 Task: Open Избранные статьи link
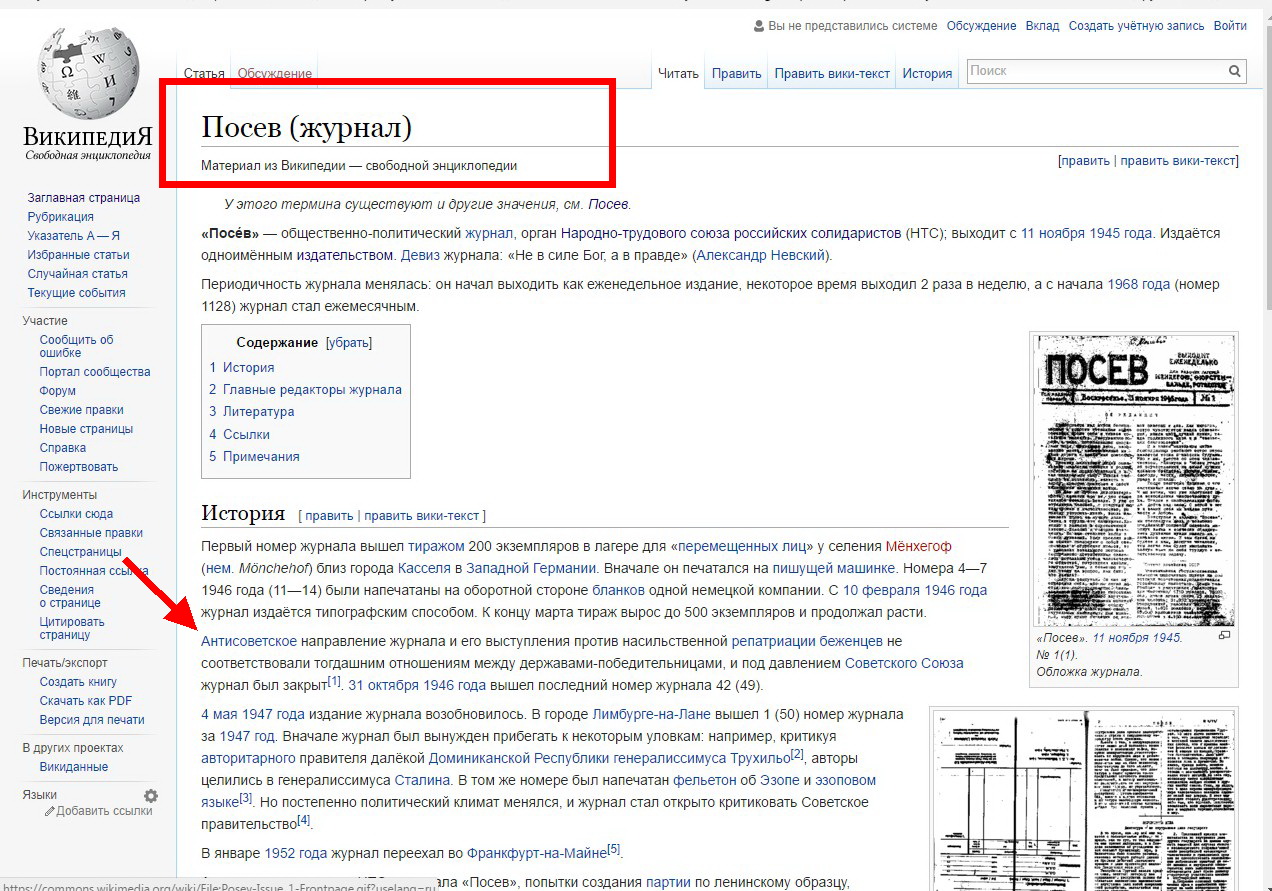coord(79,255)
